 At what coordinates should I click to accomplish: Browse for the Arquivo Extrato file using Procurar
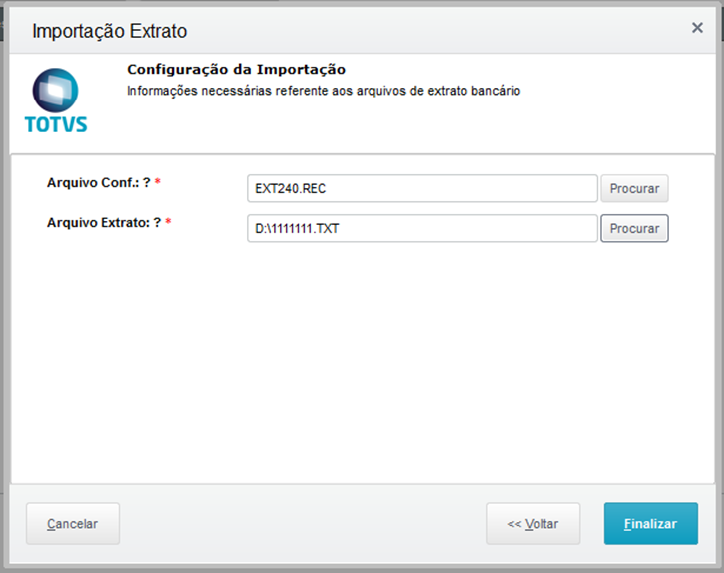coord(634,229)
